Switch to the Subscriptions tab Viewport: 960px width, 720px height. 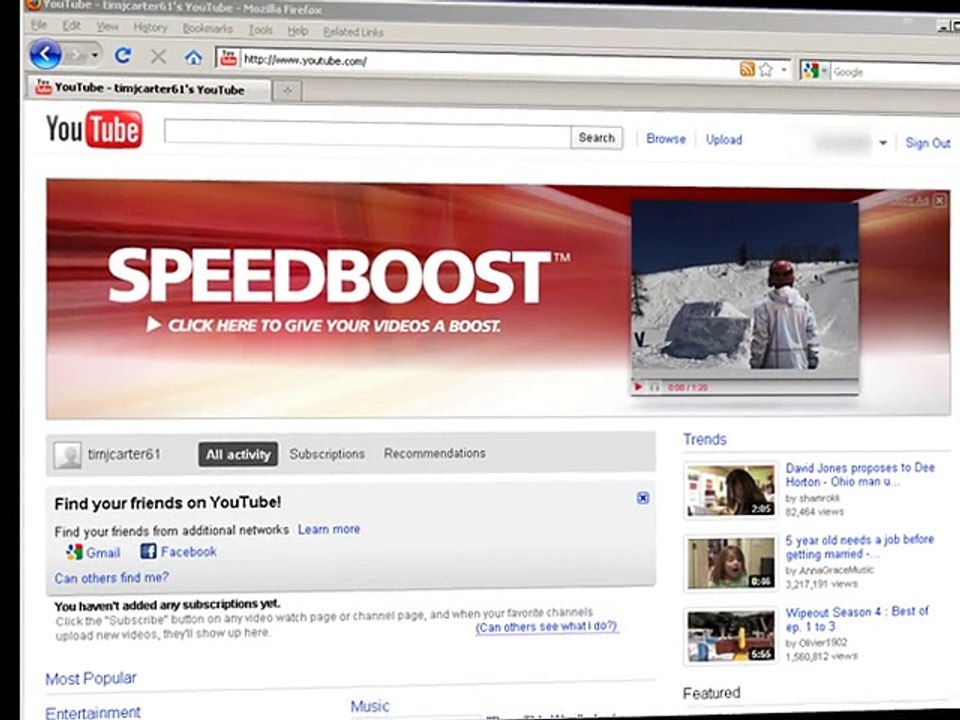click(327, 454)
